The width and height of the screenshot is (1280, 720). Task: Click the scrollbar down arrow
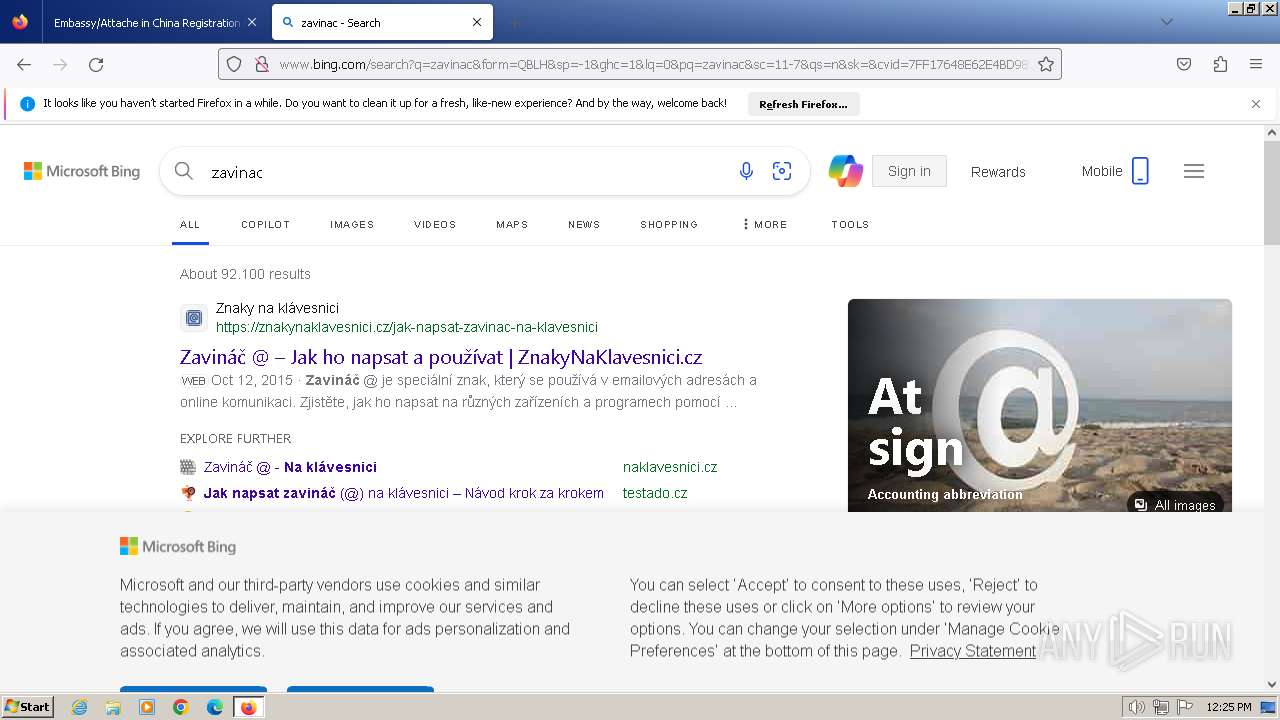click(x=1272, y=685)
